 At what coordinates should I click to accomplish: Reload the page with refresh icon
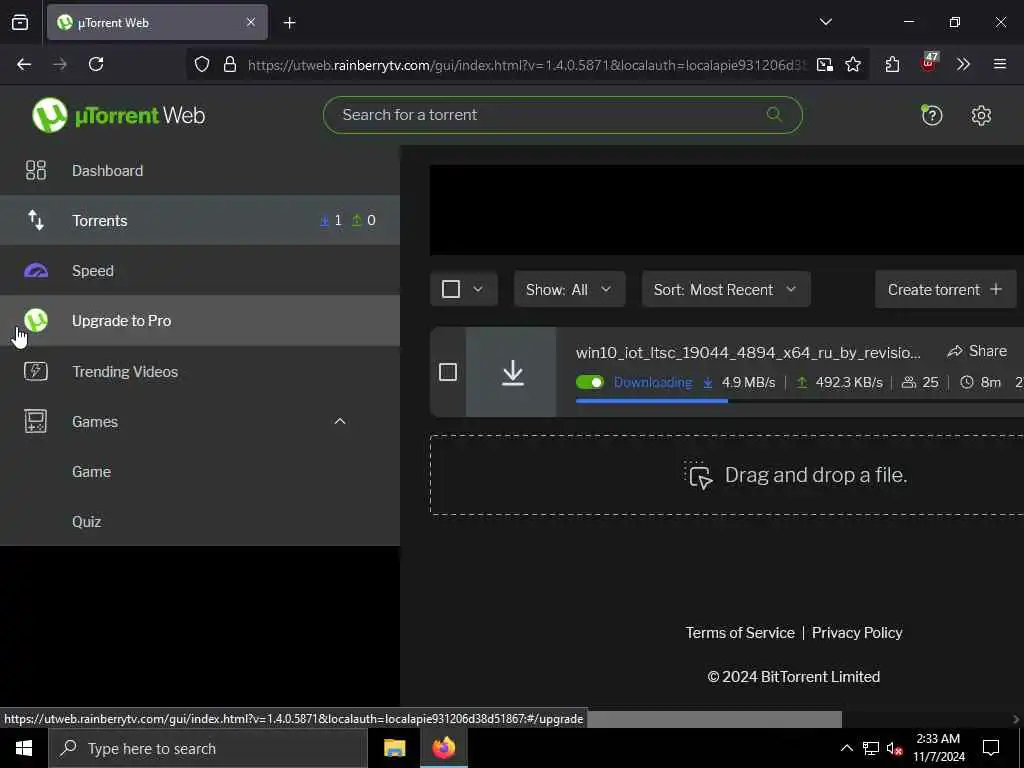click(x=96, y=64)
